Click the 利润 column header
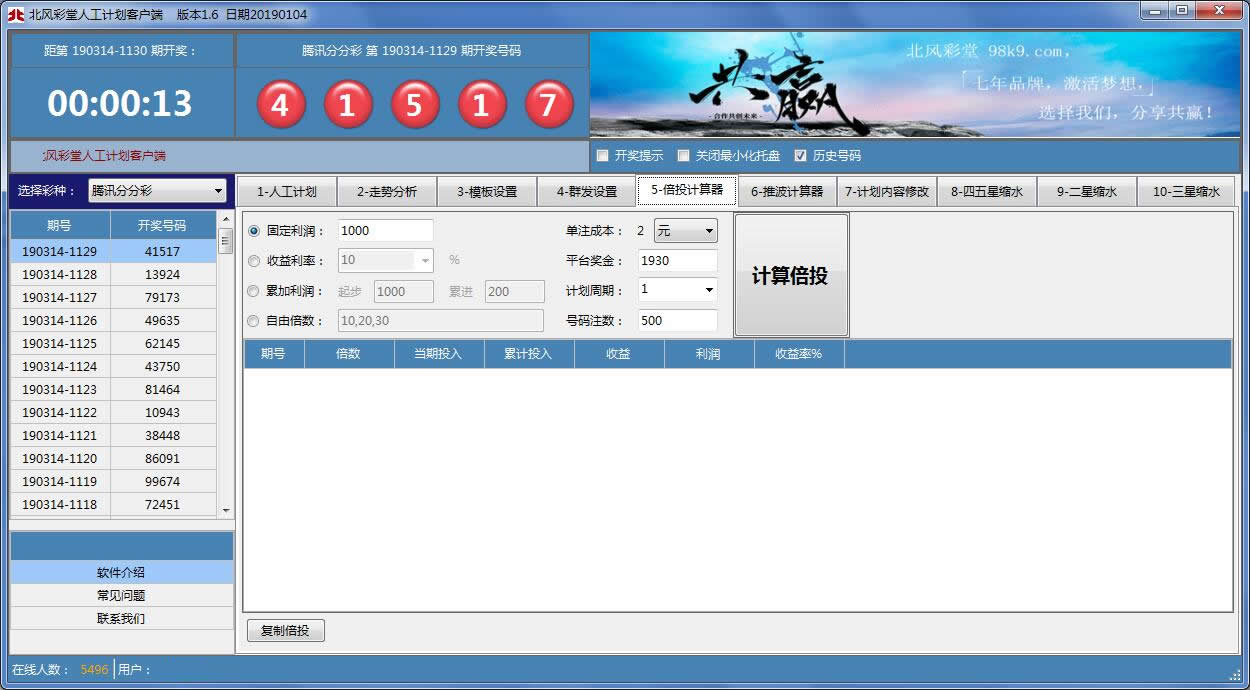The height and width of the screenshot is (690, 1250). coord(709,354)
